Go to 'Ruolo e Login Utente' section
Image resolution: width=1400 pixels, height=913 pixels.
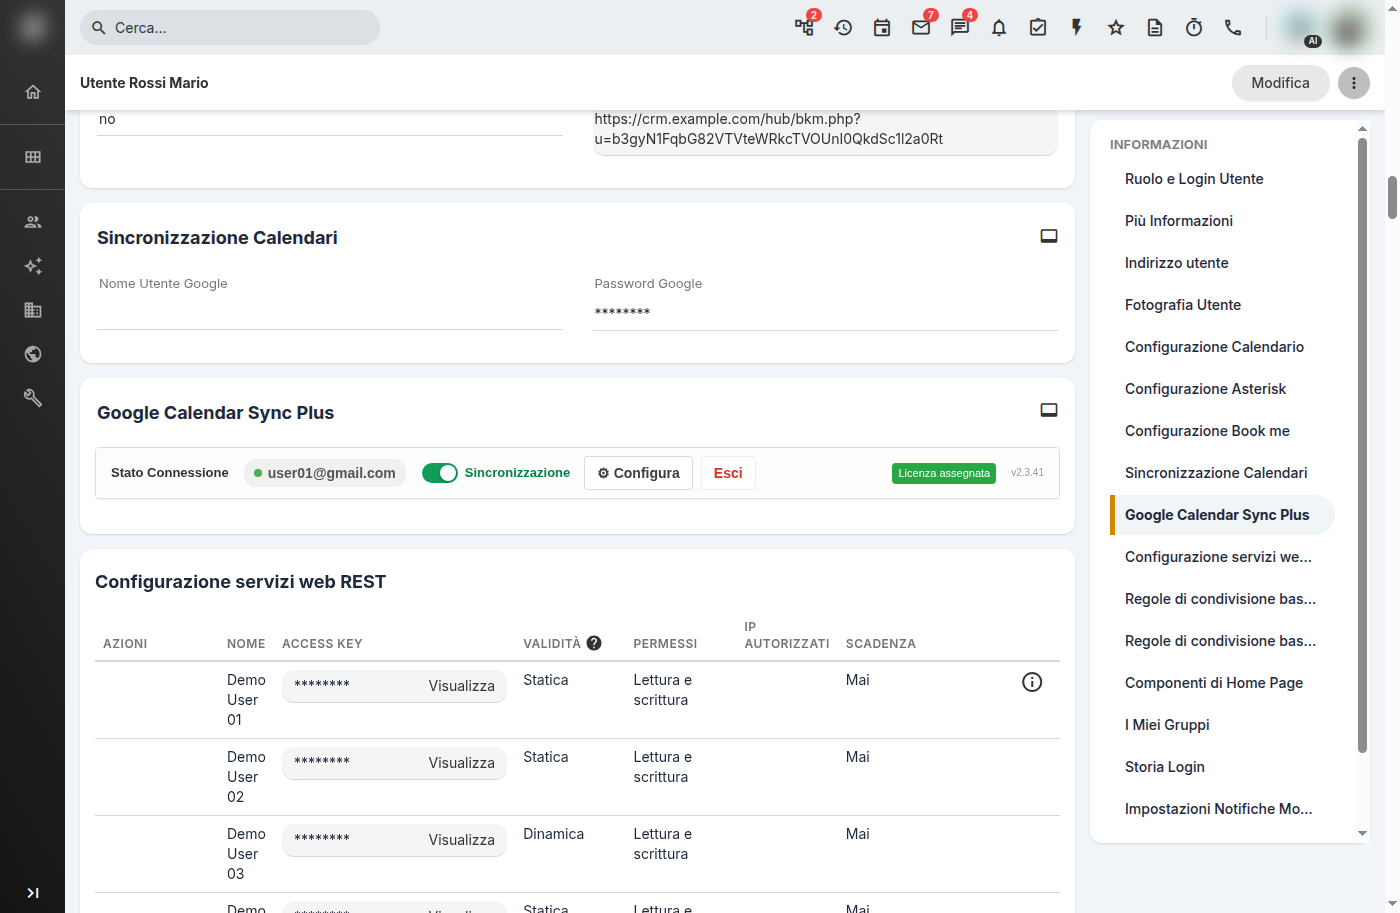tap(1194, 179)
